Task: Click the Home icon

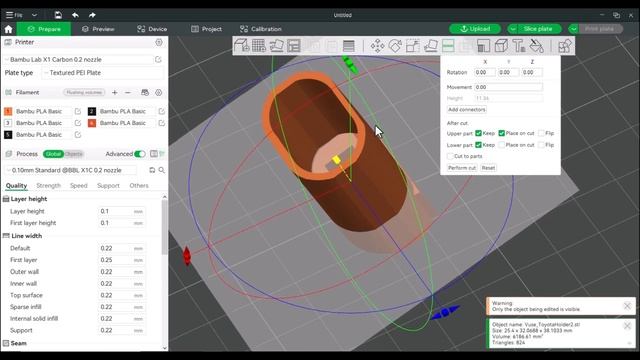Action: 9,29
